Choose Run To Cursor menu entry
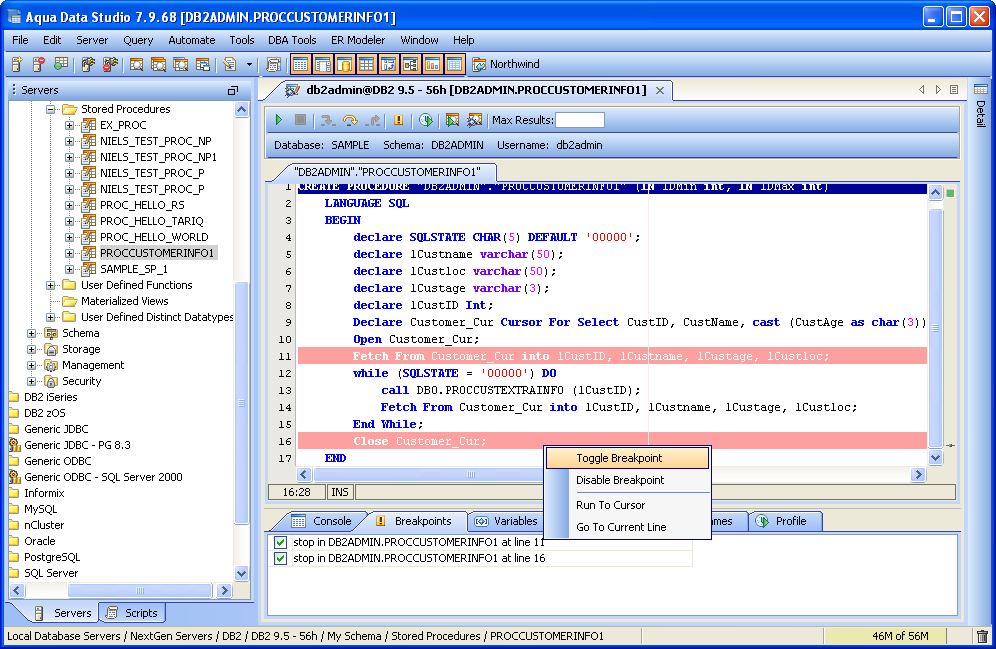The image size is (996, 649). tap(610, 505)
